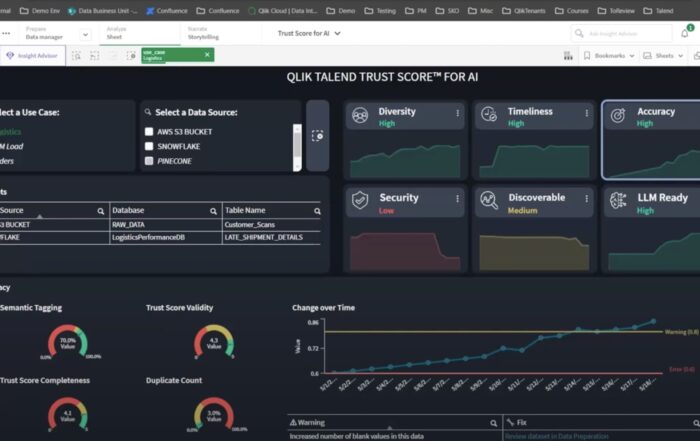The width and height of the screenshot is (700, 441).
Task: Select the Diversity people icon
Action: tap(360, 115)
